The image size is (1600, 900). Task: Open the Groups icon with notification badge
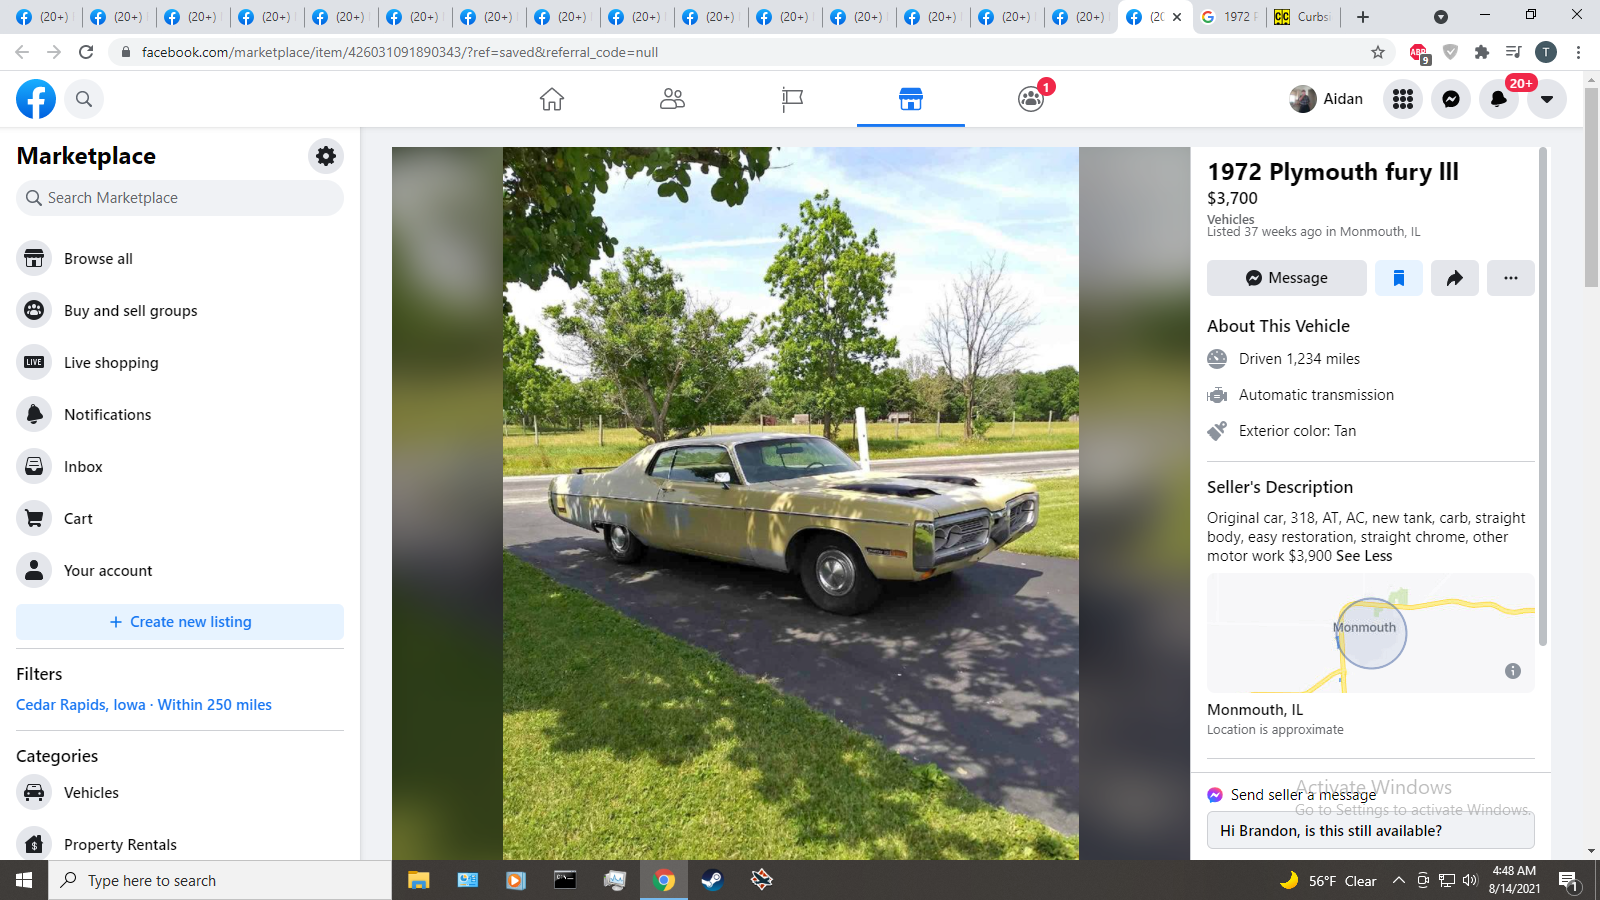coord(1031,99)
